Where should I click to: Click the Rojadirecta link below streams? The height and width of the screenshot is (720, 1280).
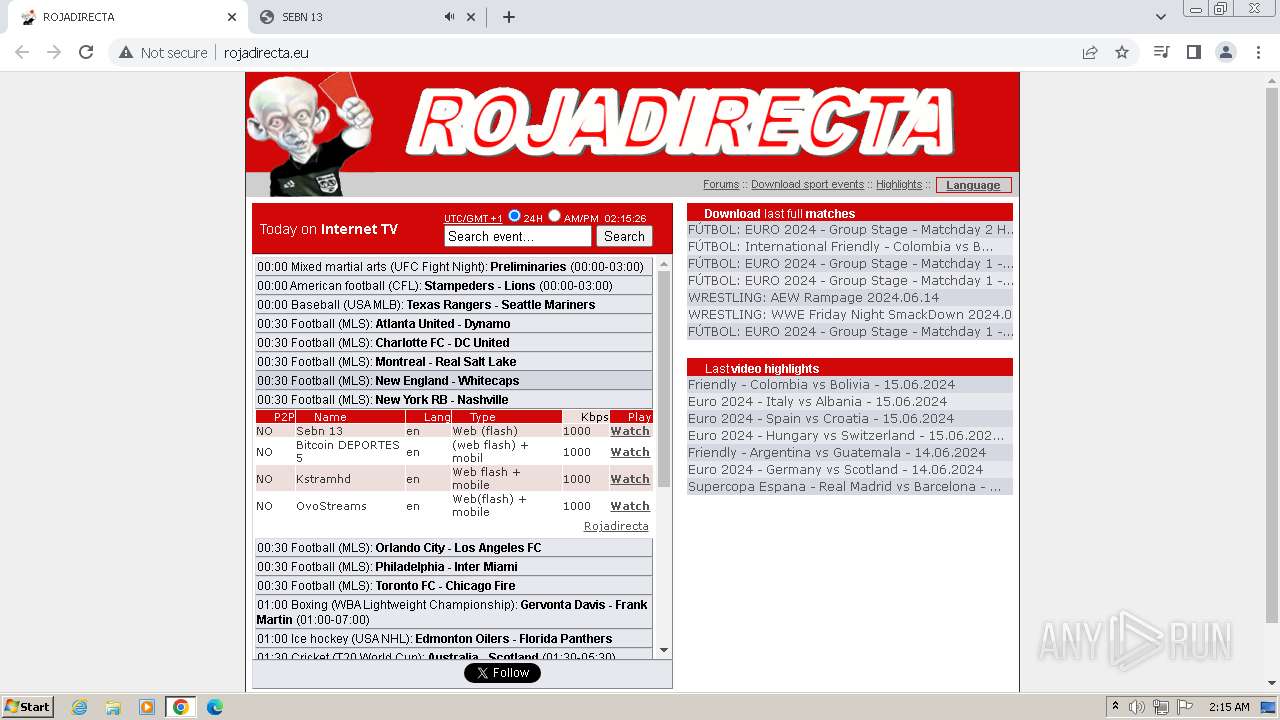[616, 526]
